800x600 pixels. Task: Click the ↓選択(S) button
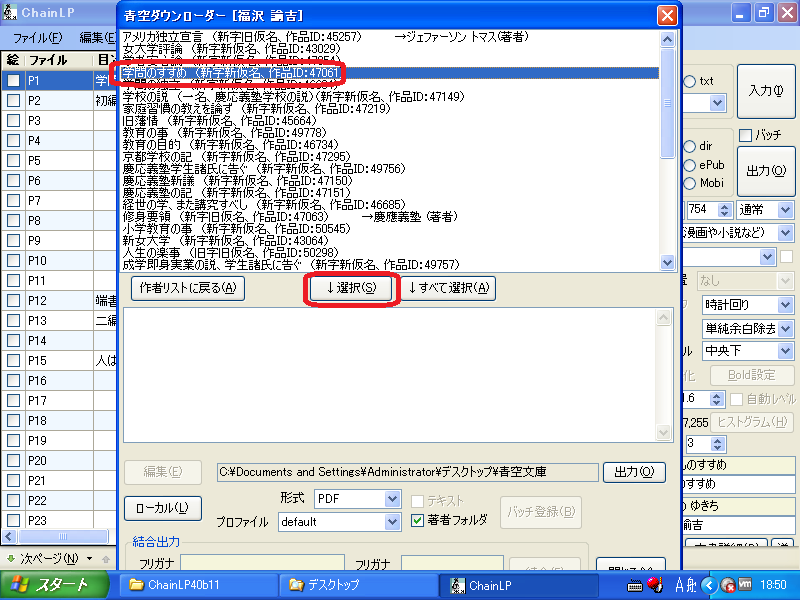coord(351,288)
